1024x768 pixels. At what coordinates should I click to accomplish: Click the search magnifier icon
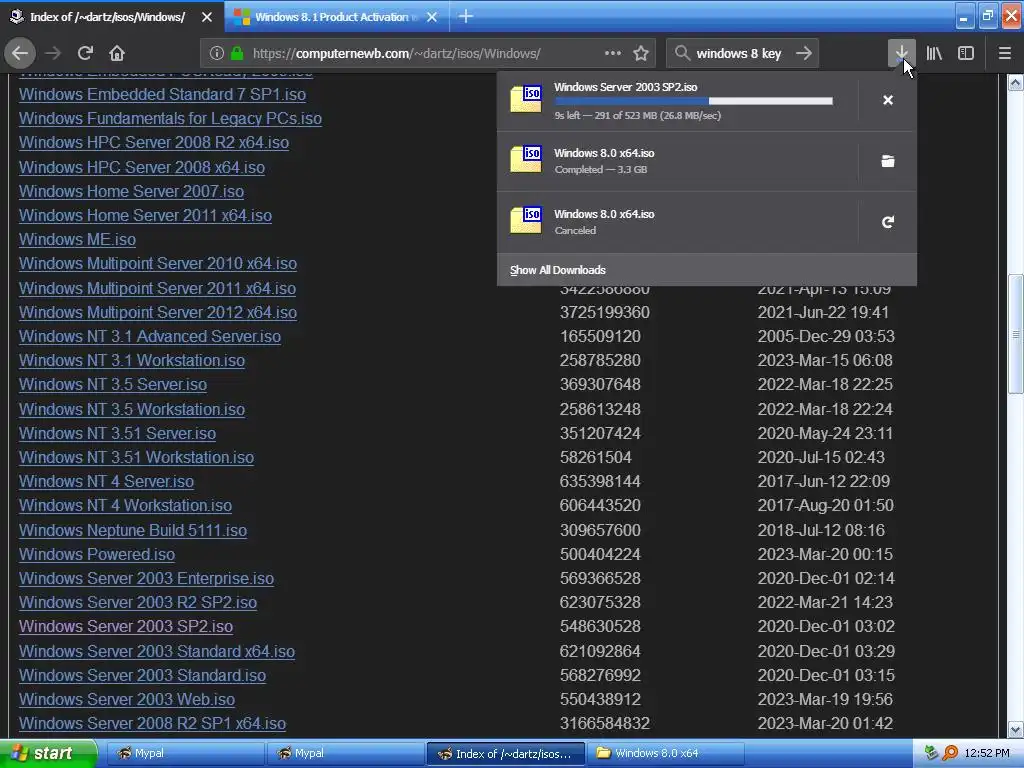682,53
